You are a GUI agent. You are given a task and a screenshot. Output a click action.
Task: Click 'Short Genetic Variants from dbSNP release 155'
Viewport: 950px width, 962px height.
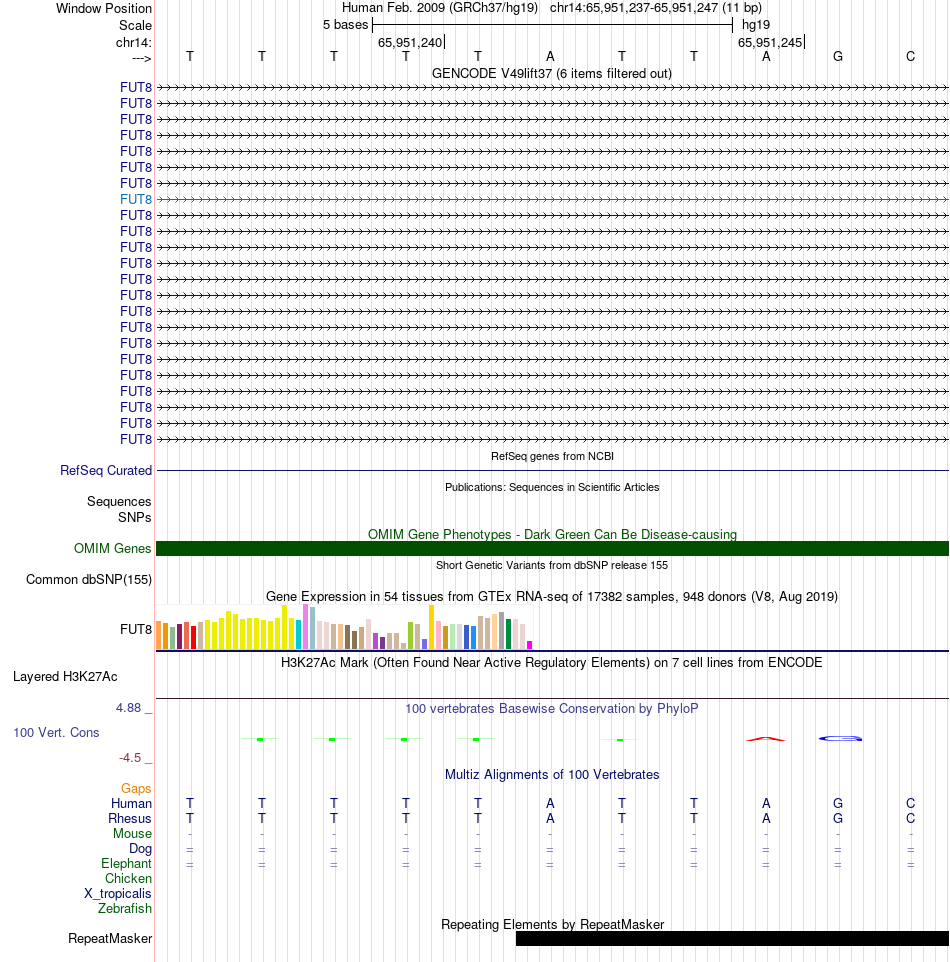[552, 565]
